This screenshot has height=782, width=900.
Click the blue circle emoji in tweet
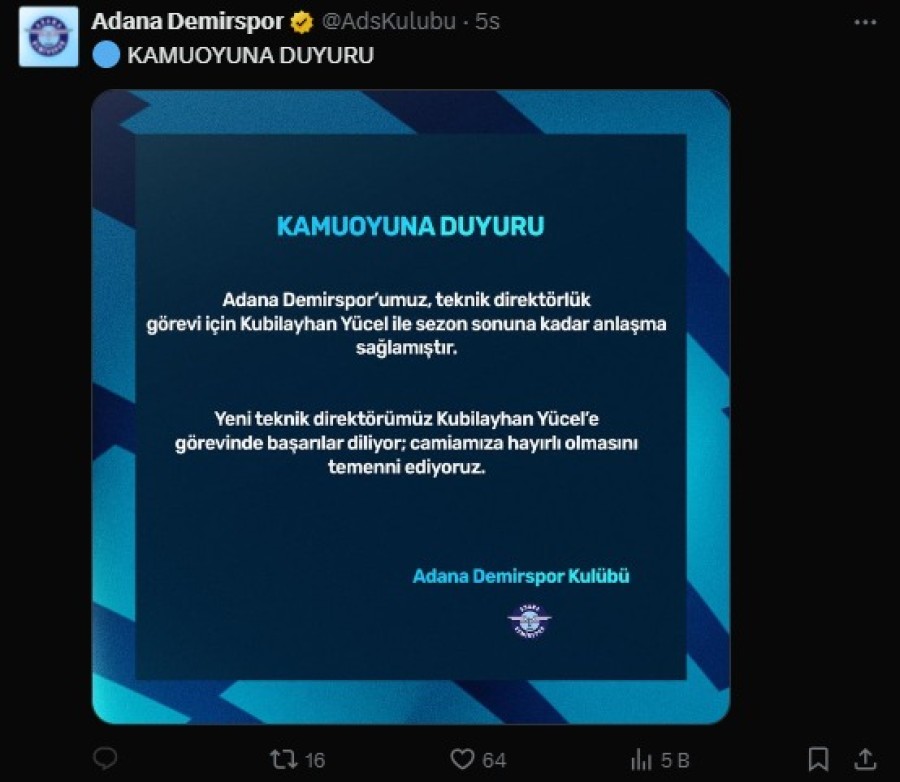[106, 55]
